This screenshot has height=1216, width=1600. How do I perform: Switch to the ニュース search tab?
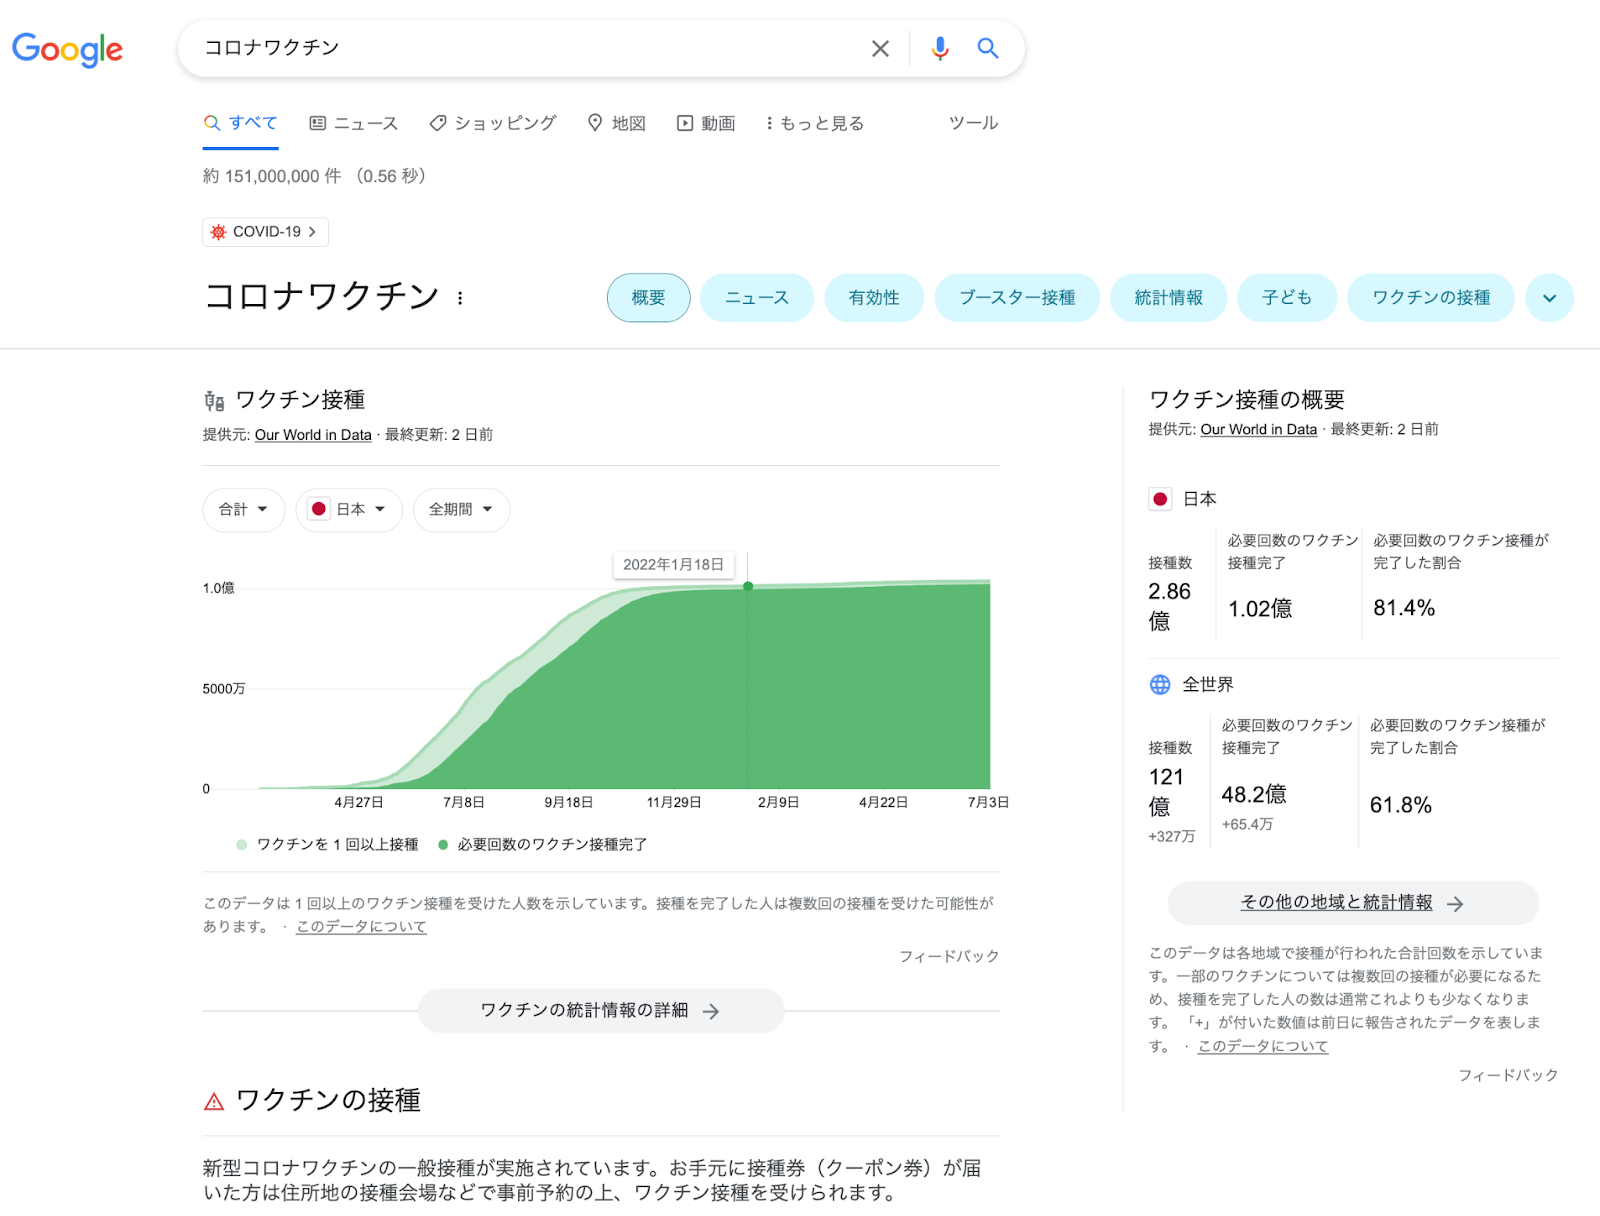click(354, 123)
